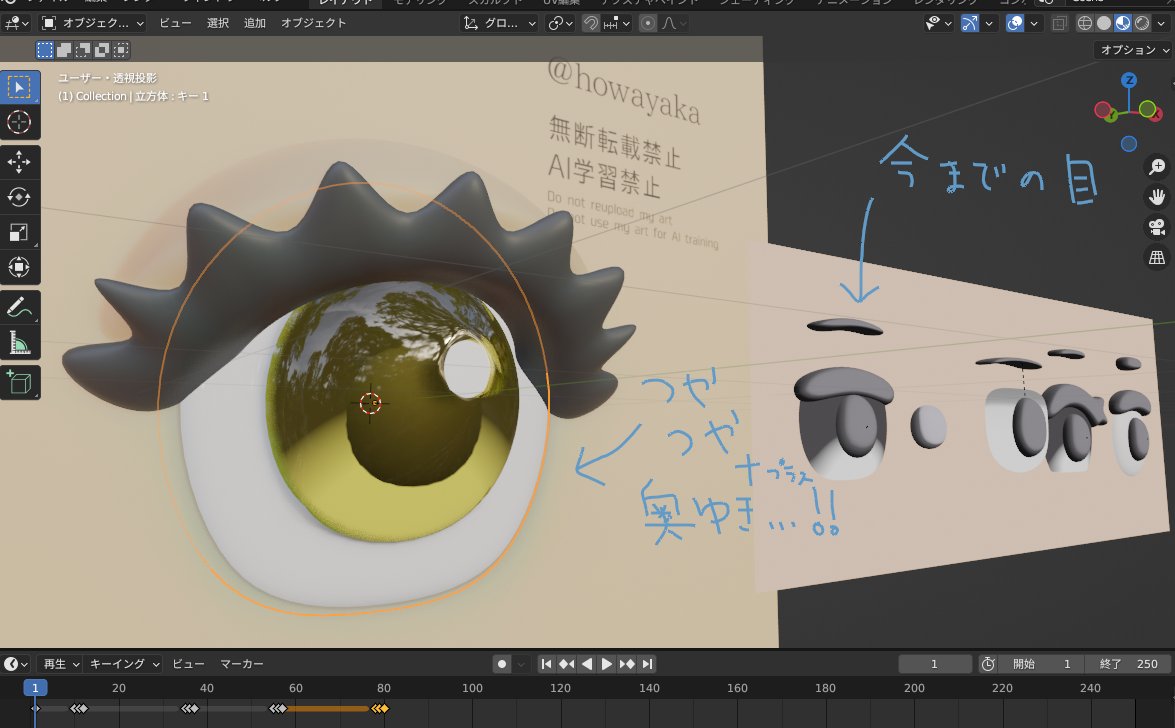Expand the オプション panel in viewport corner
Image resolution: width=1175 pixels, height=728 pixels.
pyautogui.click(x=1133, y=48)
